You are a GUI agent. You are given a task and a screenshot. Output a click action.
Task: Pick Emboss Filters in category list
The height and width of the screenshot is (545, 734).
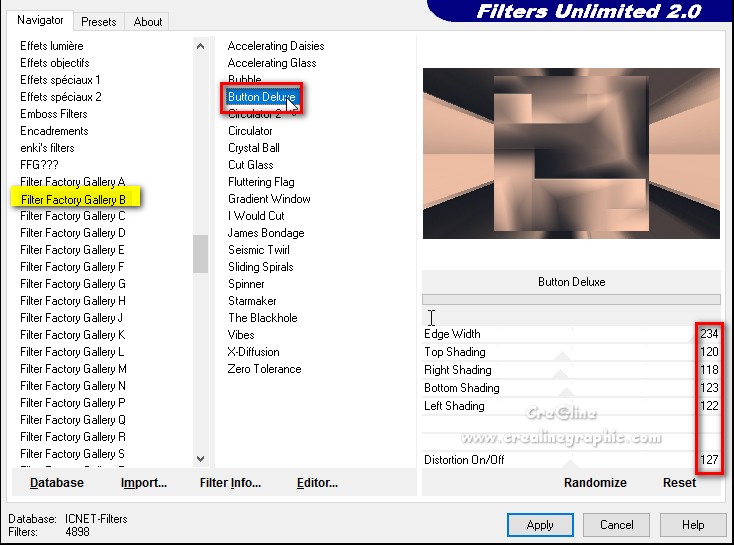(x=54, y=114)
